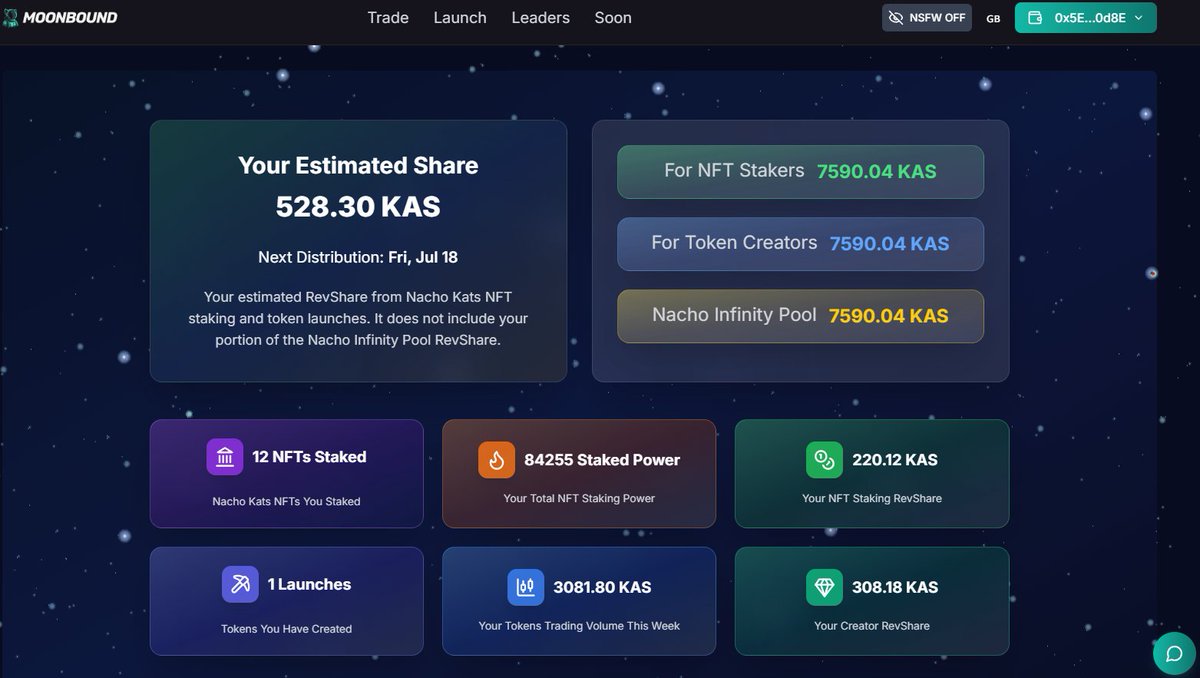
Task: Click the orange flame Staked Power icon
Action: coord(497,460)
